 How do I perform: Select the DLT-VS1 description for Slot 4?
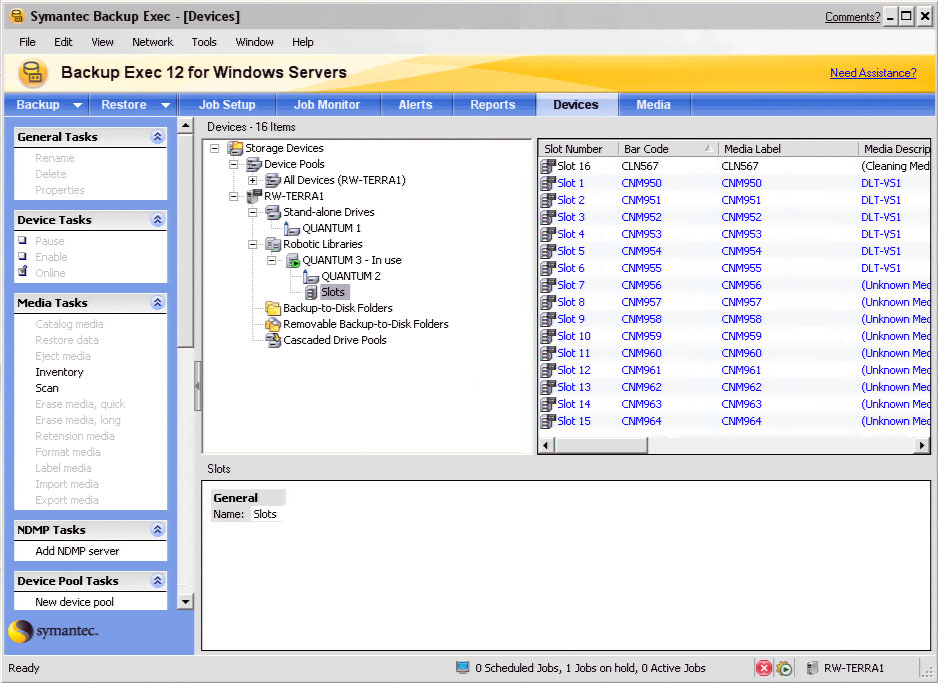881,234
